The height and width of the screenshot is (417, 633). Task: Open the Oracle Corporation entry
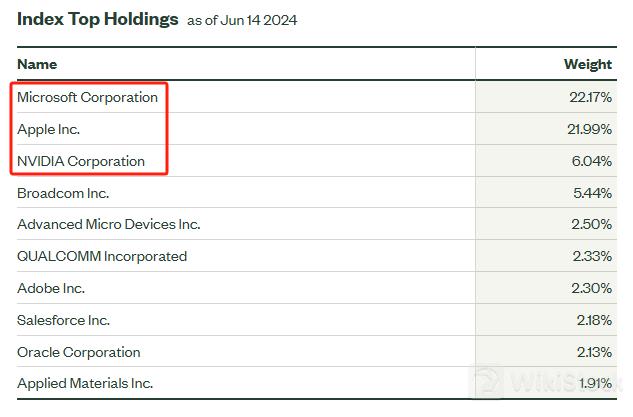pos(79,352)
